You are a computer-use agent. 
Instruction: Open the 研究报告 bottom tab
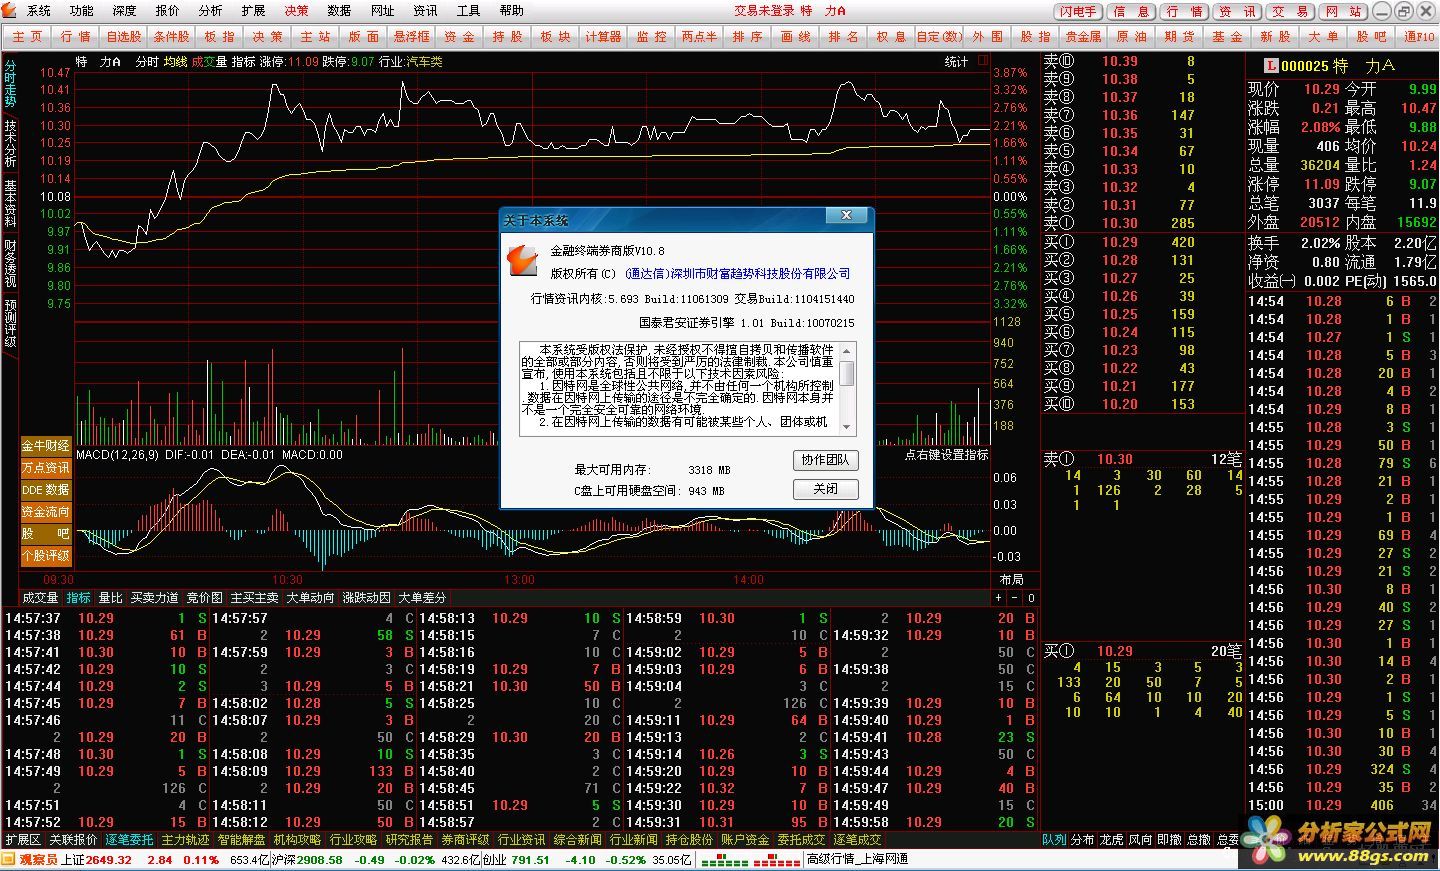point(409,840)
